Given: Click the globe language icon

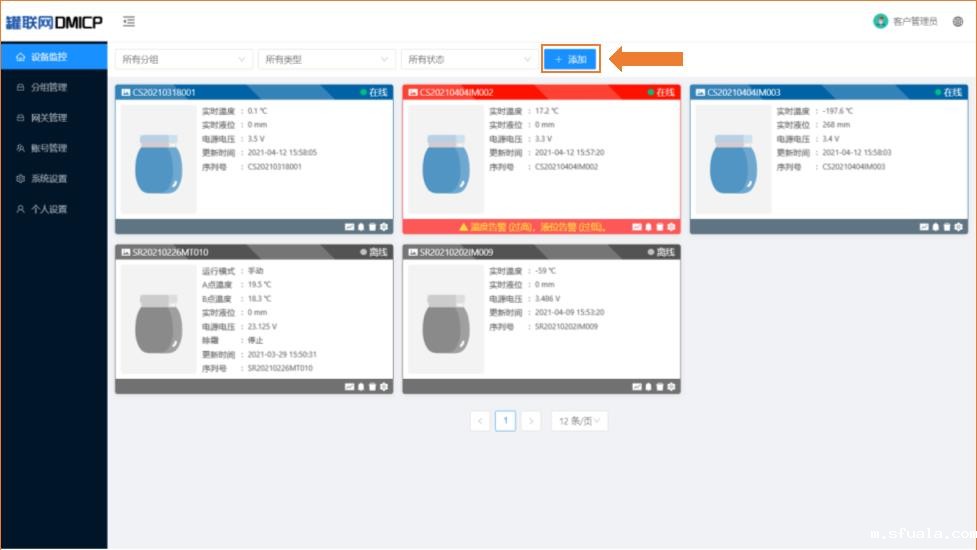Looking at the screenshot, I should [958, 21].
